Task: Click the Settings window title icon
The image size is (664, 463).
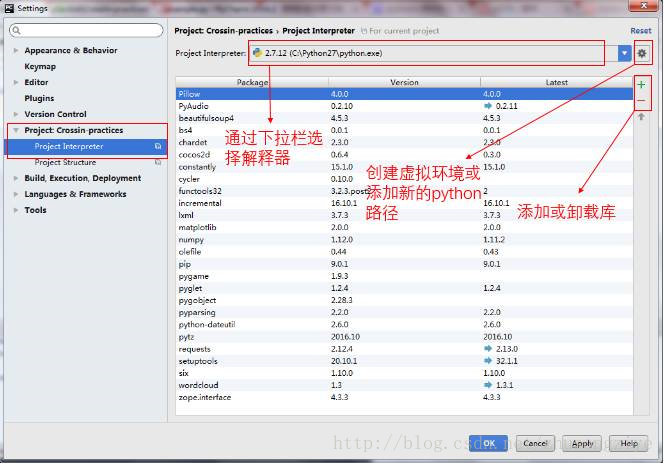Action: pos(9,8)
